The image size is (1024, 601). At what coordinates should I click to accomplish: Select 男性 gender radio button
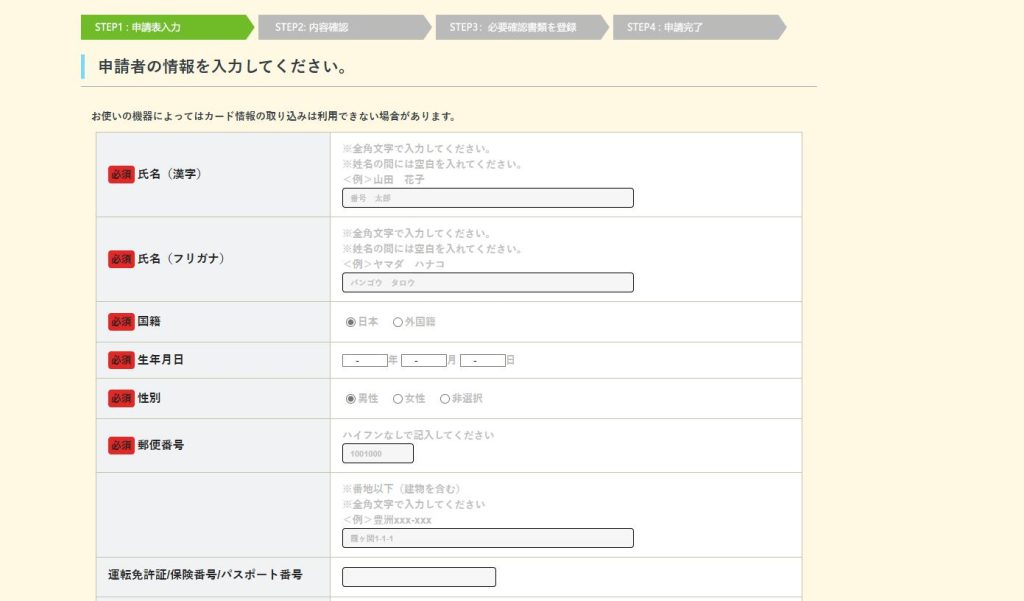351,398
